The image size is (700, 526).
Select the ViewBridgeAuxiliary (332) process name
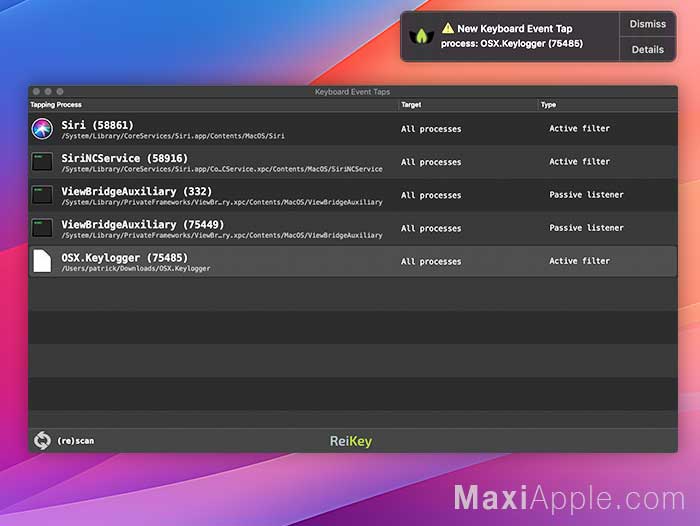coord(137,191)
